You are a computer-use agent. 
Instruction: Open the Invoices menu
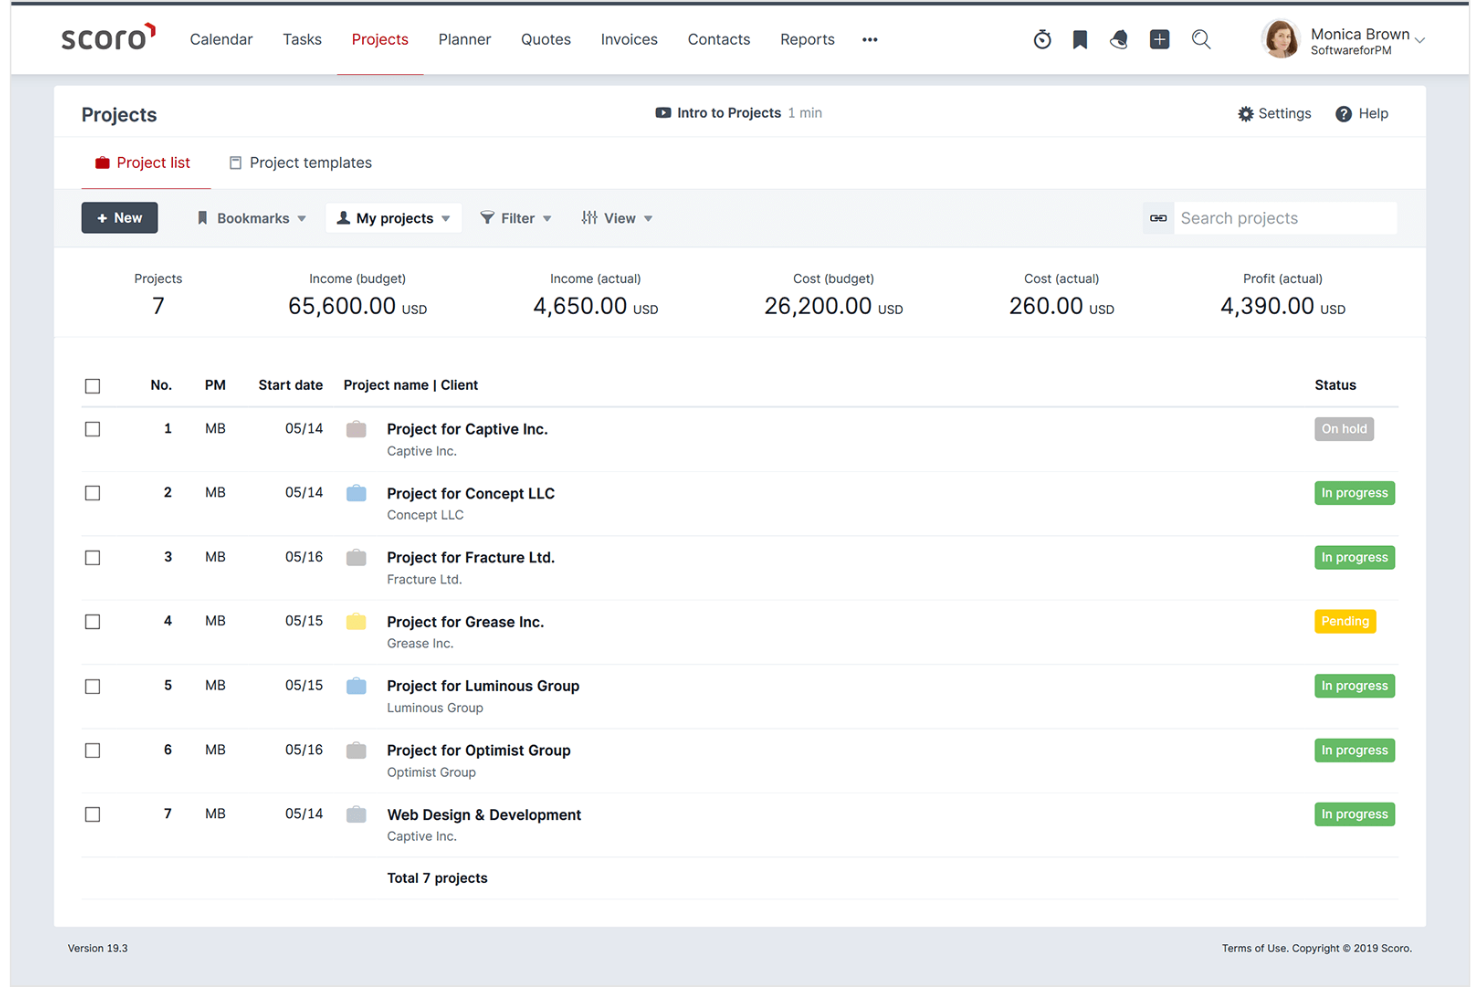pos(629,39)
